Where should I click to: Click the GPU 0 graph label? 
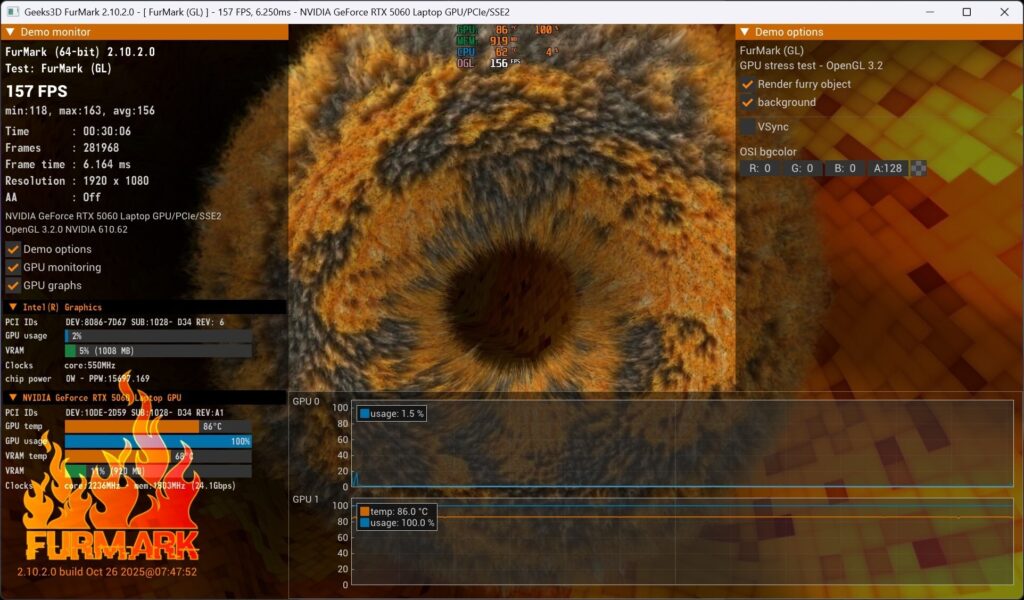(306, 402)
